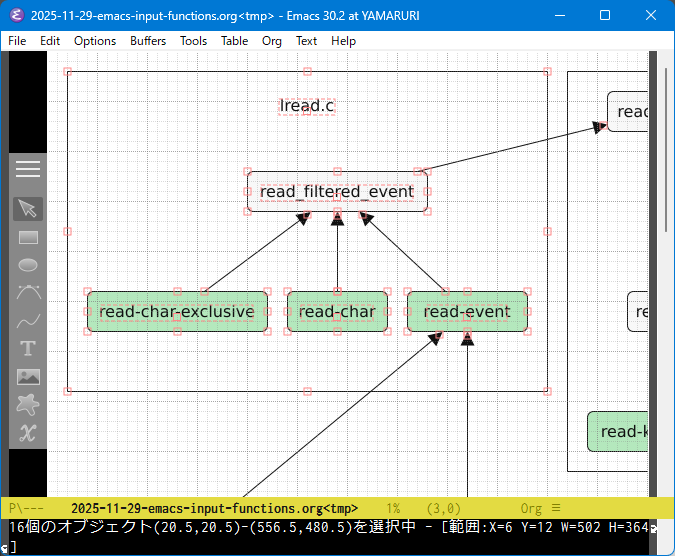The height and width of the screenshot is (556, 675).
Task: Open the hamburger menu in the tool palette
Action: click(28, 169)
